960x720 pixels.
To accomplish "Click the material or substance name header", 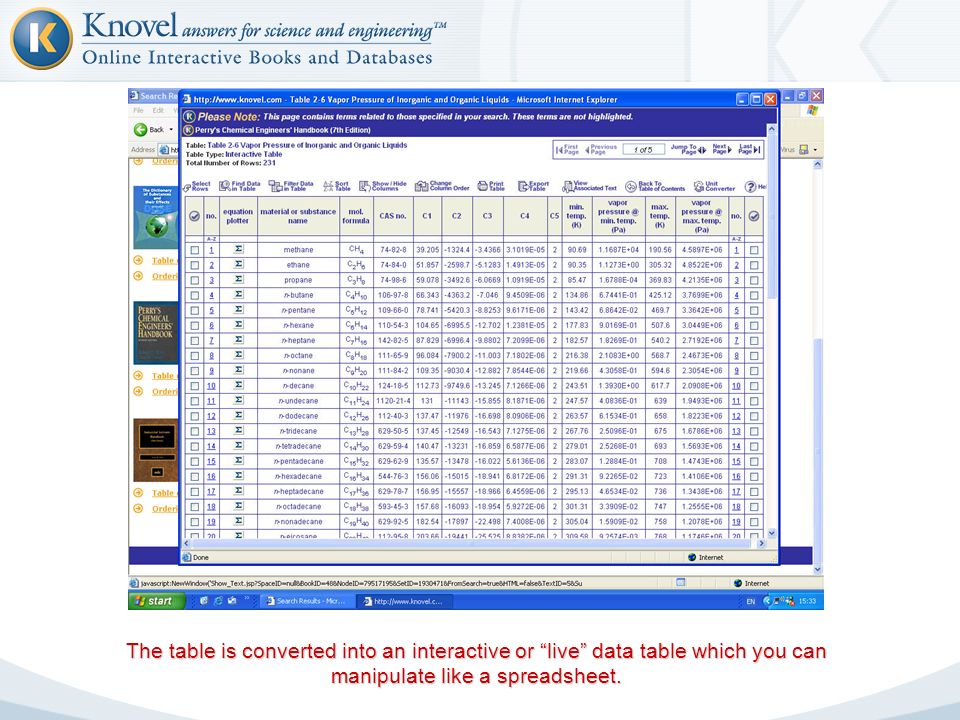I will [x=298, y=216].
